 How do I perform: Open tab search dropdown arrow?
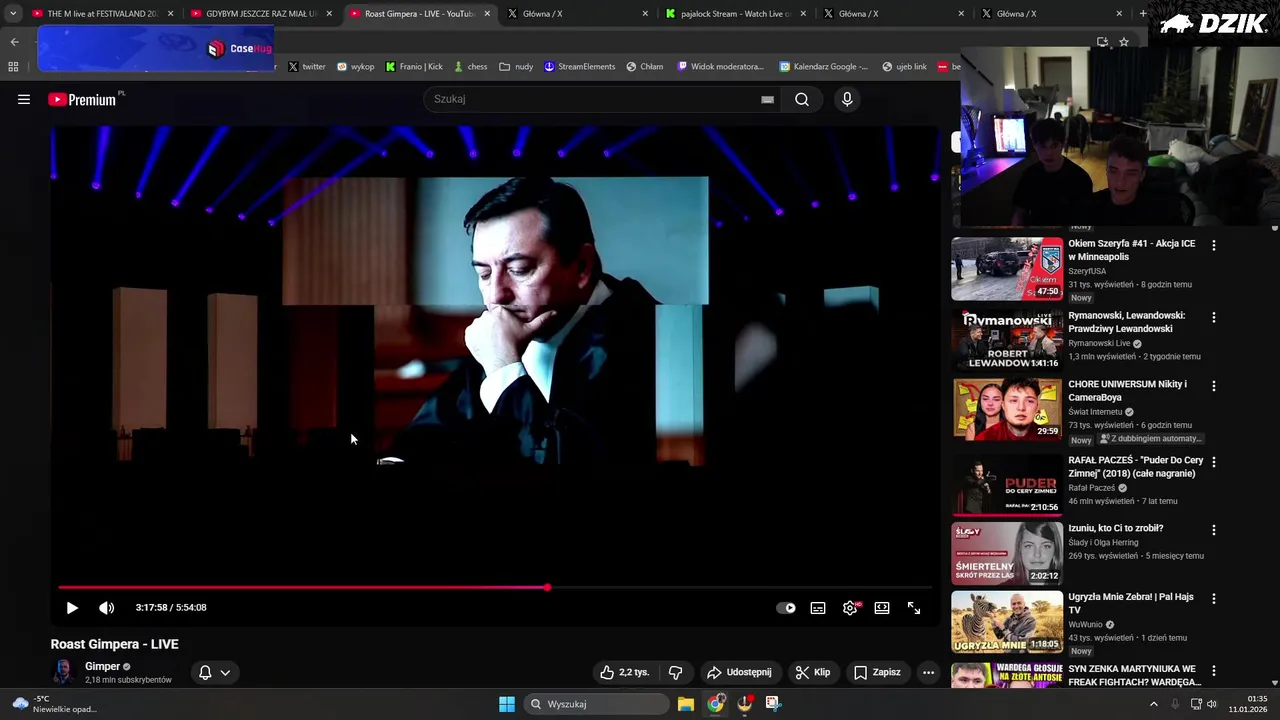click(13, 14)
